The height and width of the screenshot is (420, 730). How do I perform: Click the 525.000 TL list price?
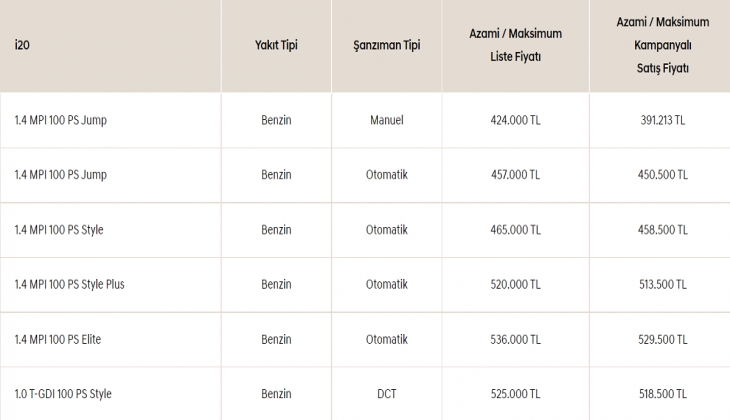click(515, 394)
